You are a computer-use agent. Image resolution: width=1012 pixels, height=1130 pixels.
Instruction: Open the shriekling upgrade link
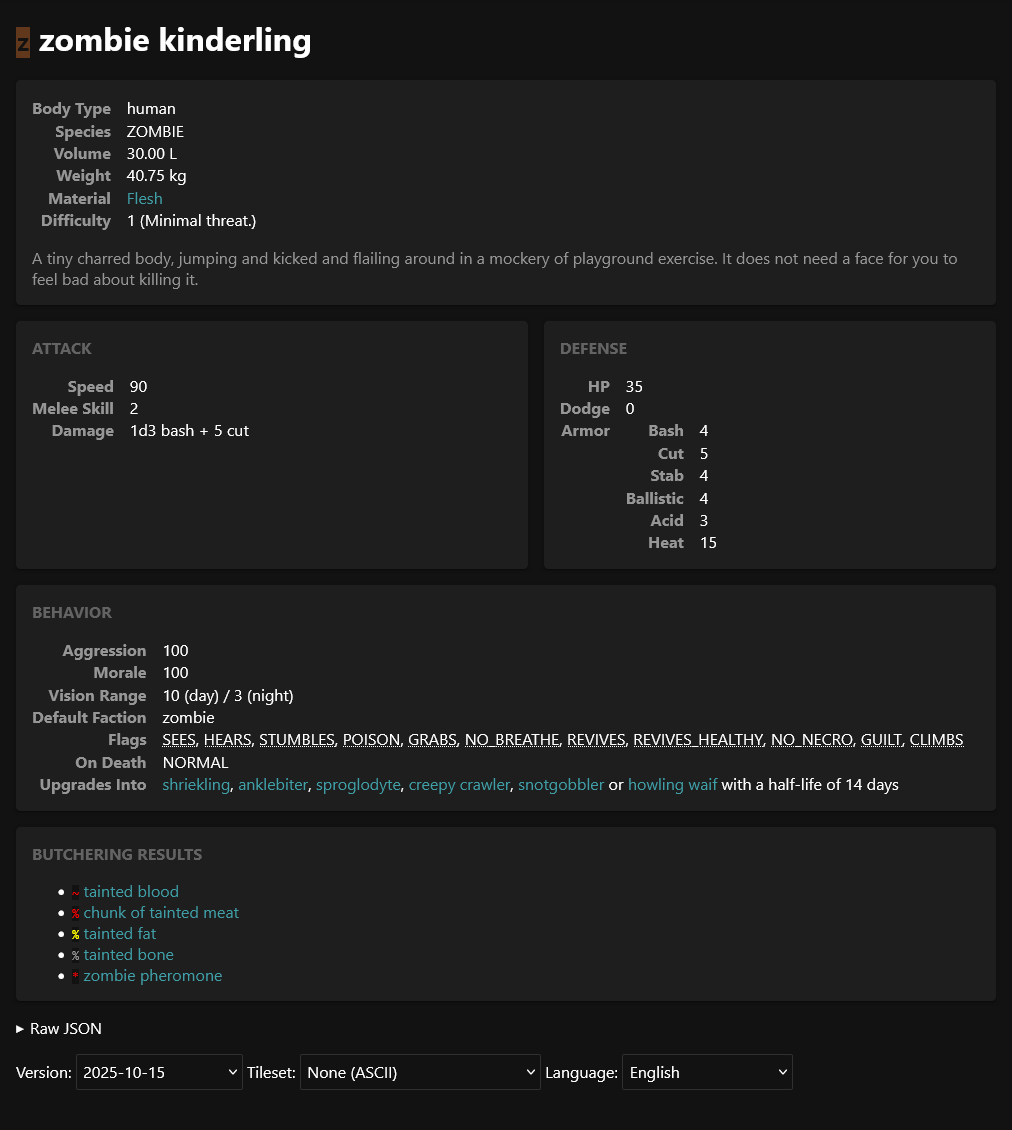pos(196,785)
